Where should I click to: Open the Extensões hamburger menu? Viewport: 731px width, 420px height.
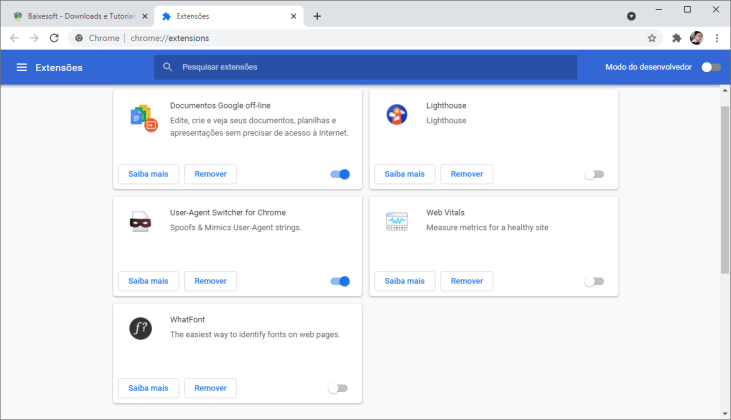point(21,68)
